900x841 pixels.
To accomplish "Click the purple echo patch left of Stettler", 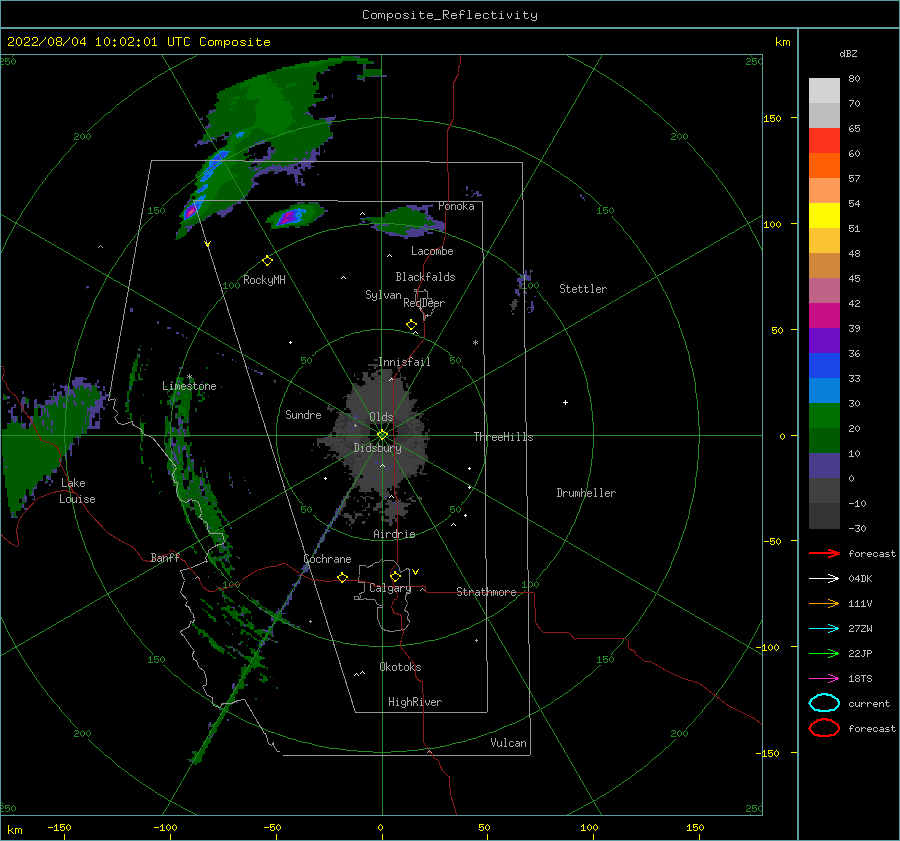I will 524,292.
